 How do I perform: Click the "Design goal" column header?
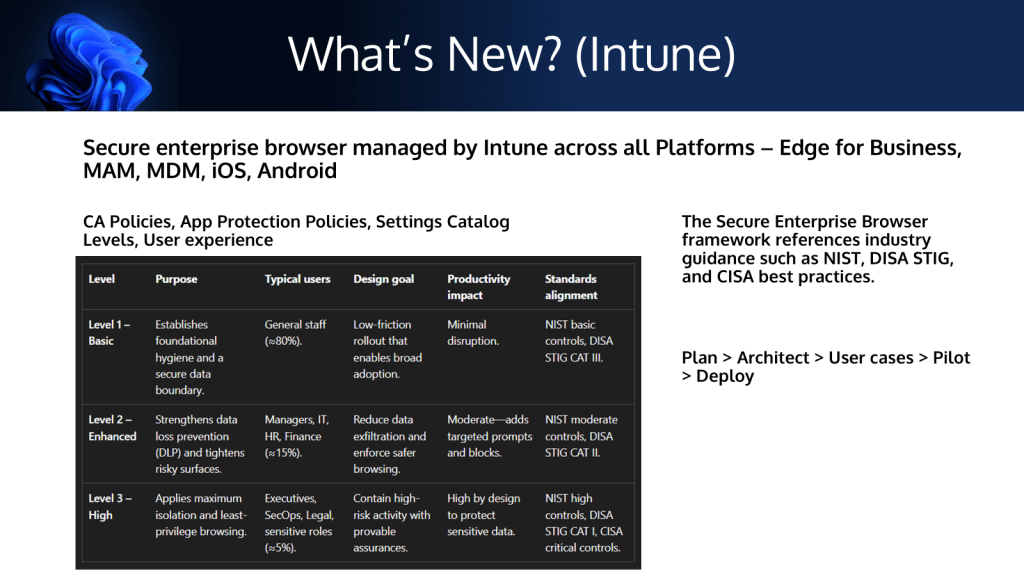coord(383,279)
